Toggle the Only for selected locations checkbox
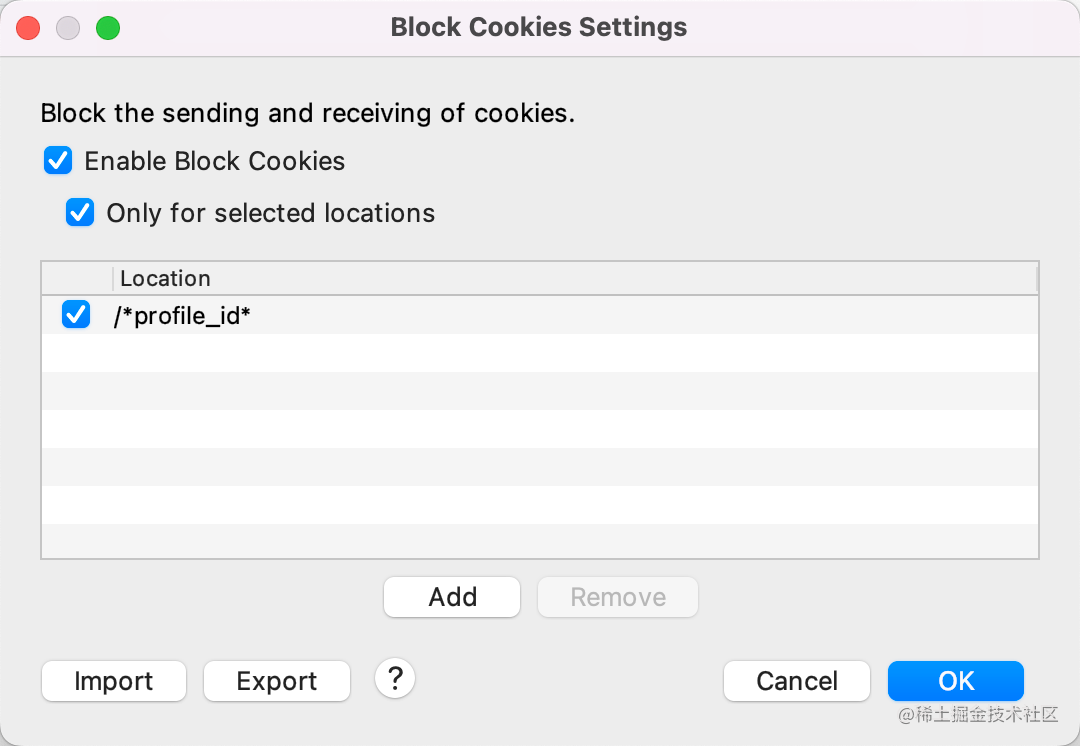The image size is (1080, 746). coord(80,213)
